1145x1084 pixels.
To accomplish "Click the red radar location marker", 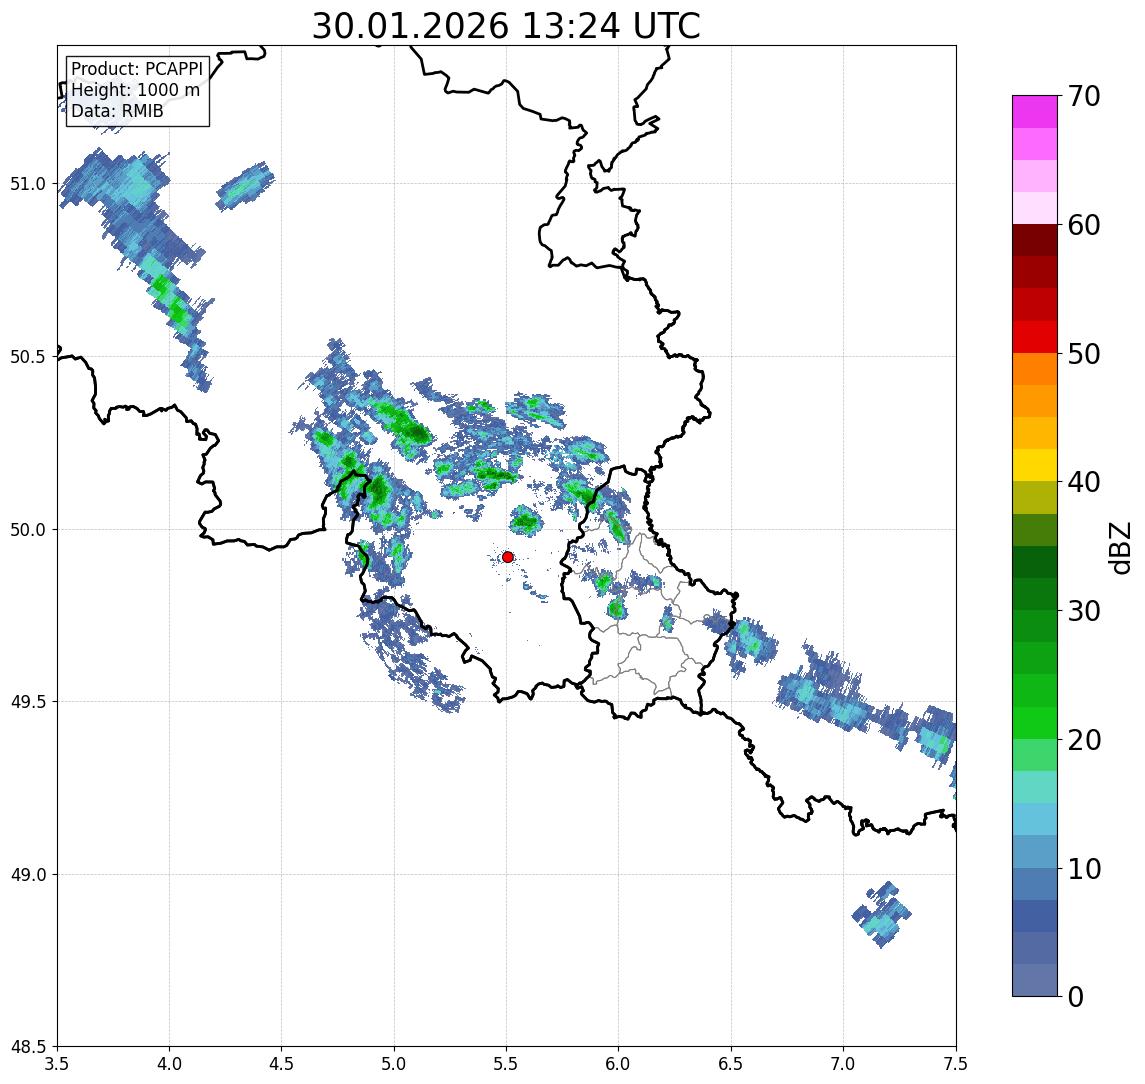I will pos(508,557).
